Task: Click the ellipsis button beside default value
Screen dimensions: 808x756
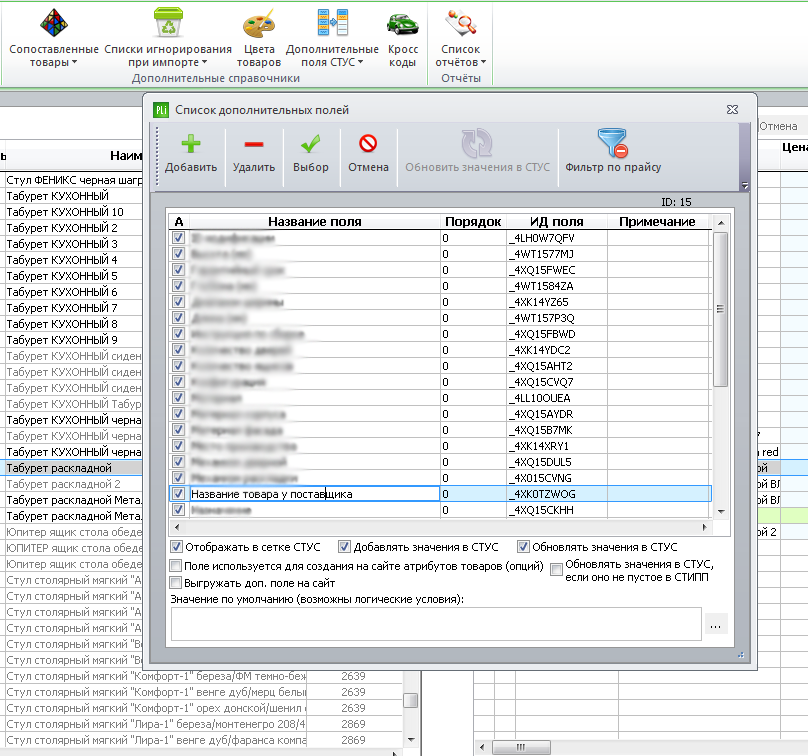Action: coord(716,626)
